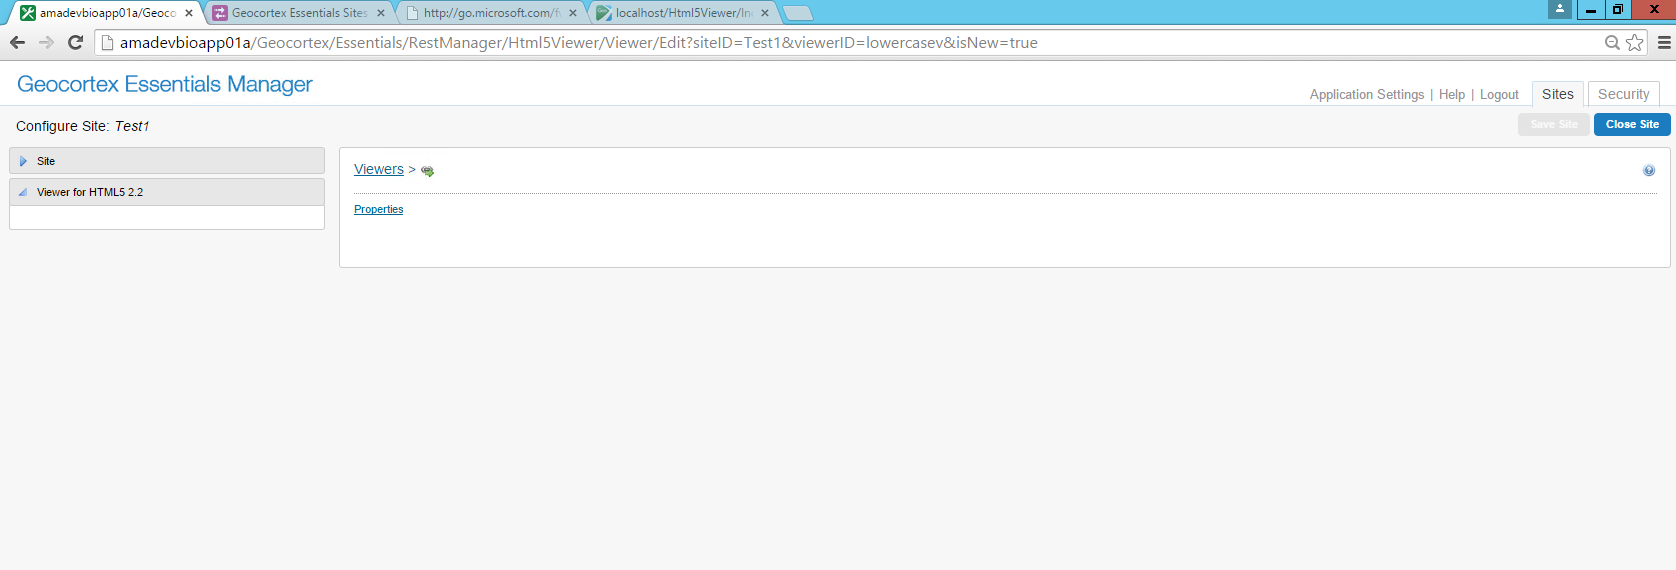Open Application Settings link
Screen dimensions: 1676x570
[1367, 95]
